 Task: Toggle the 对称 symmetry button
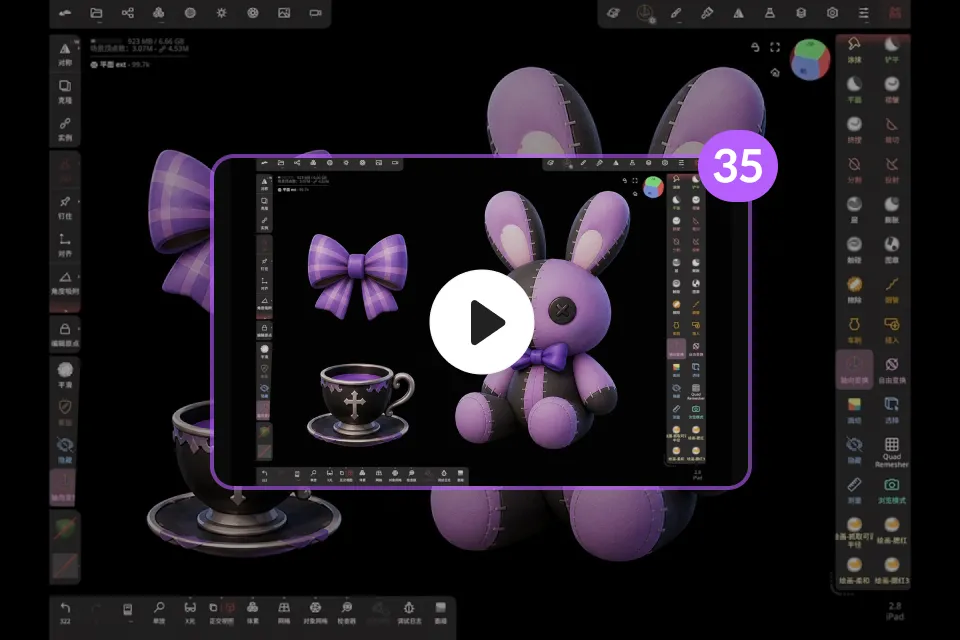tap(65, 53)
